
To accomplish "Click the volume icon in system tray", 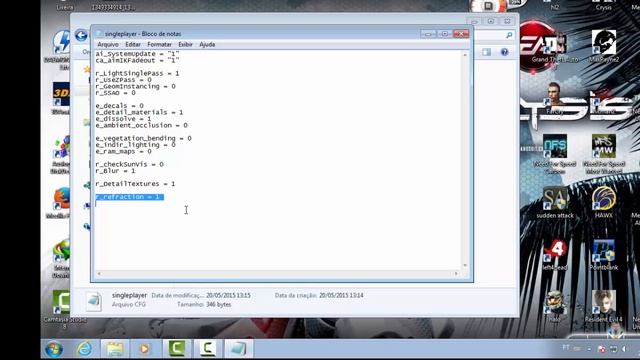I will (624, 349).
